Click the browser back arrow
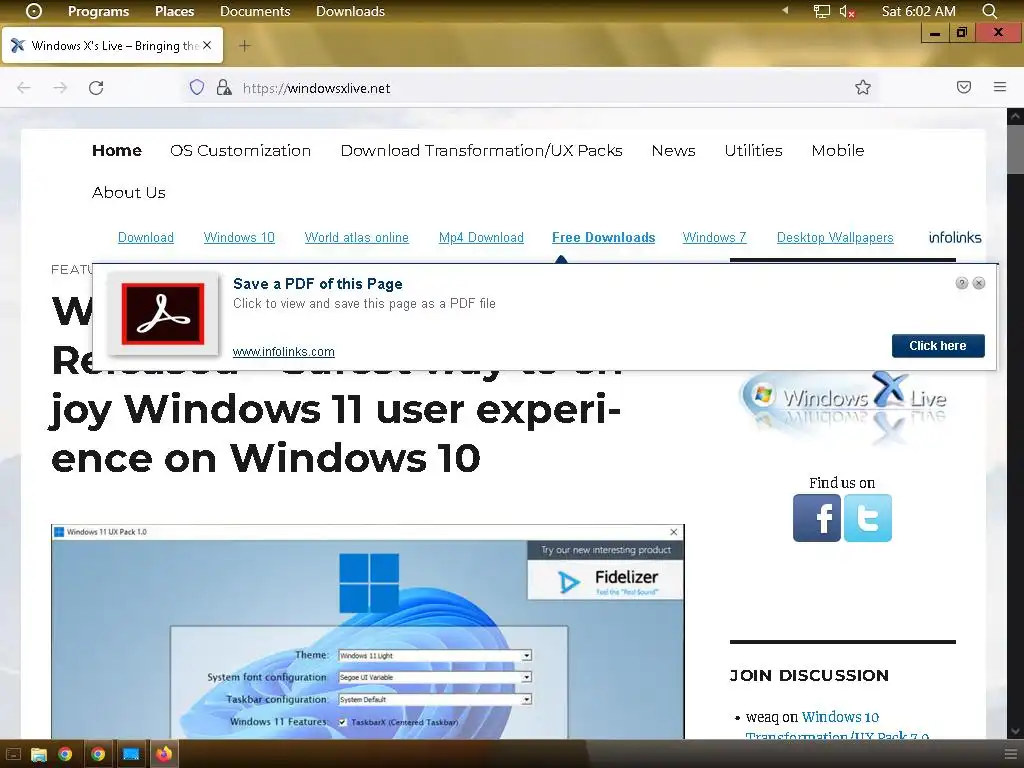 [24, 88]
